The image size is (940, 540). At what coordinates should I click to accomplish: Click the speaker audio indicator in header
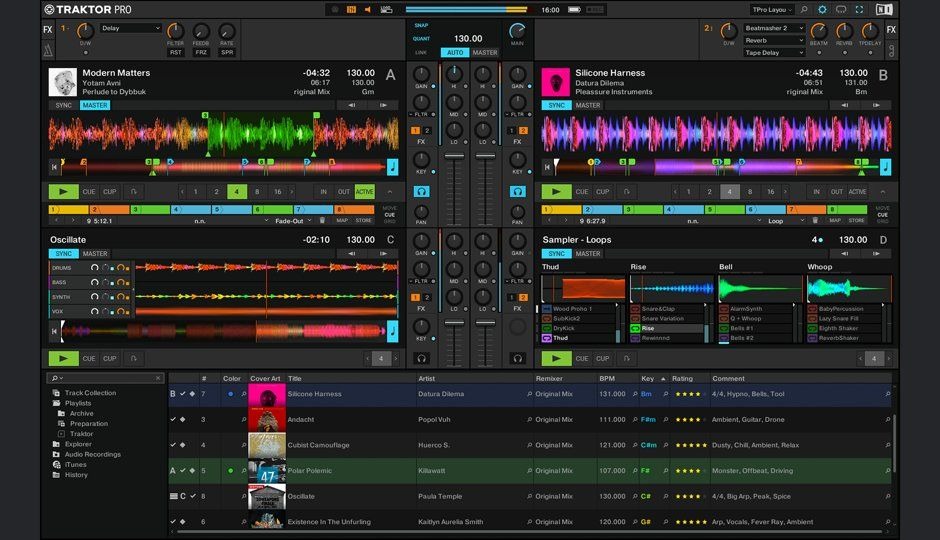click(367, 10)
